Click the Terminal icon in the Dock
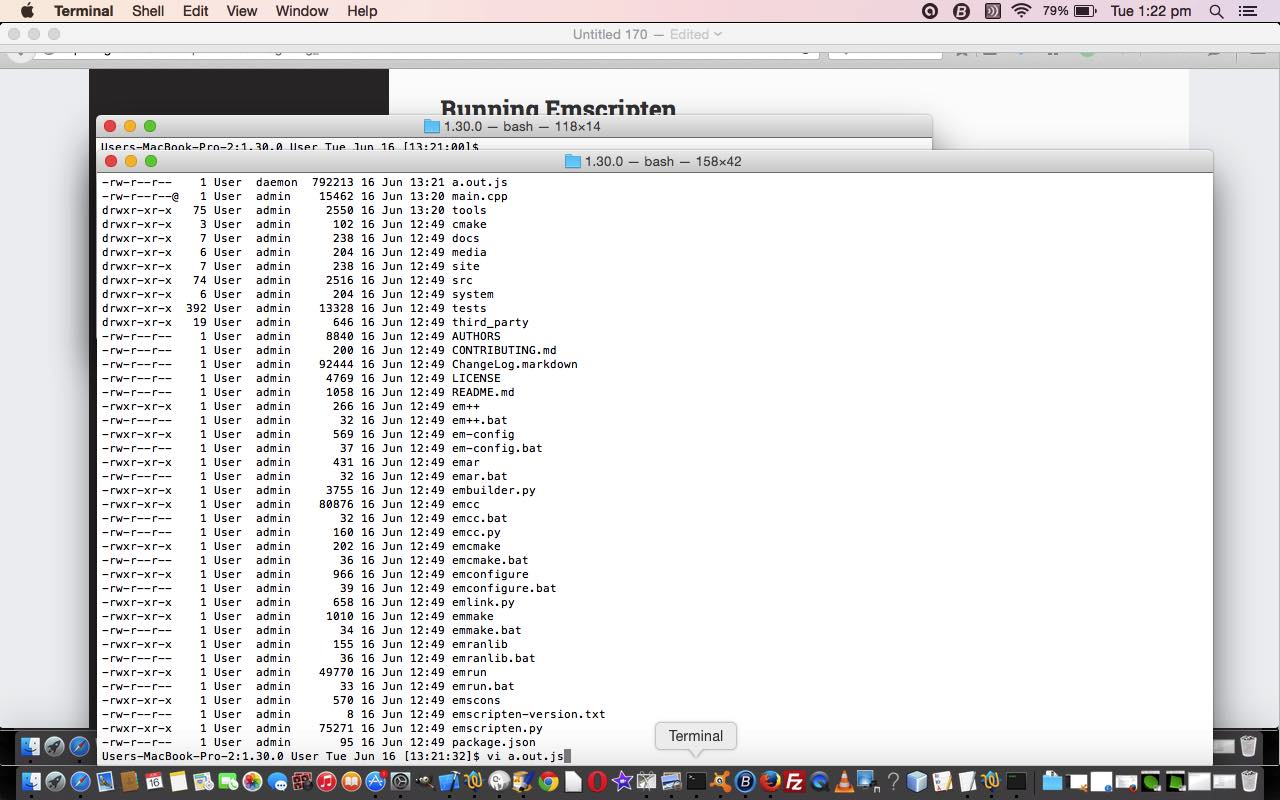This screenshot has height=800, width=1280. point(696,781)
